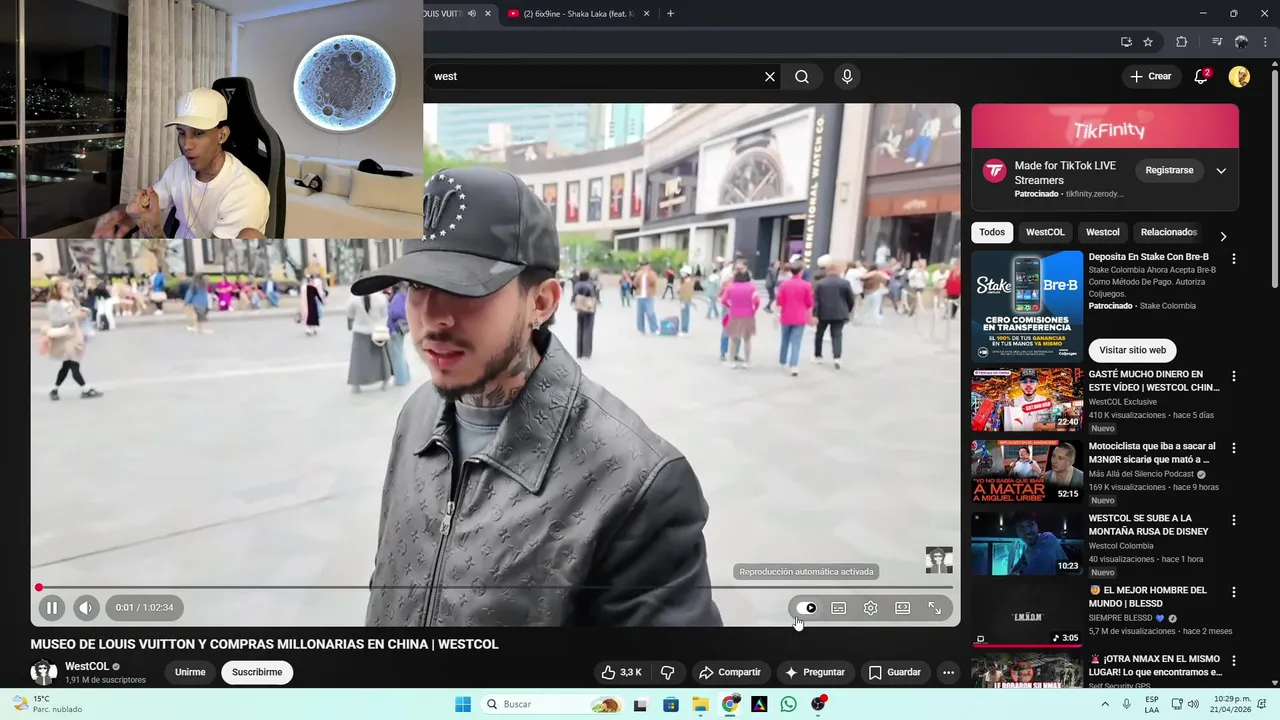Toggle the autoplay switch in player controls
1280x720 pixels.
(x=806, y=608)
